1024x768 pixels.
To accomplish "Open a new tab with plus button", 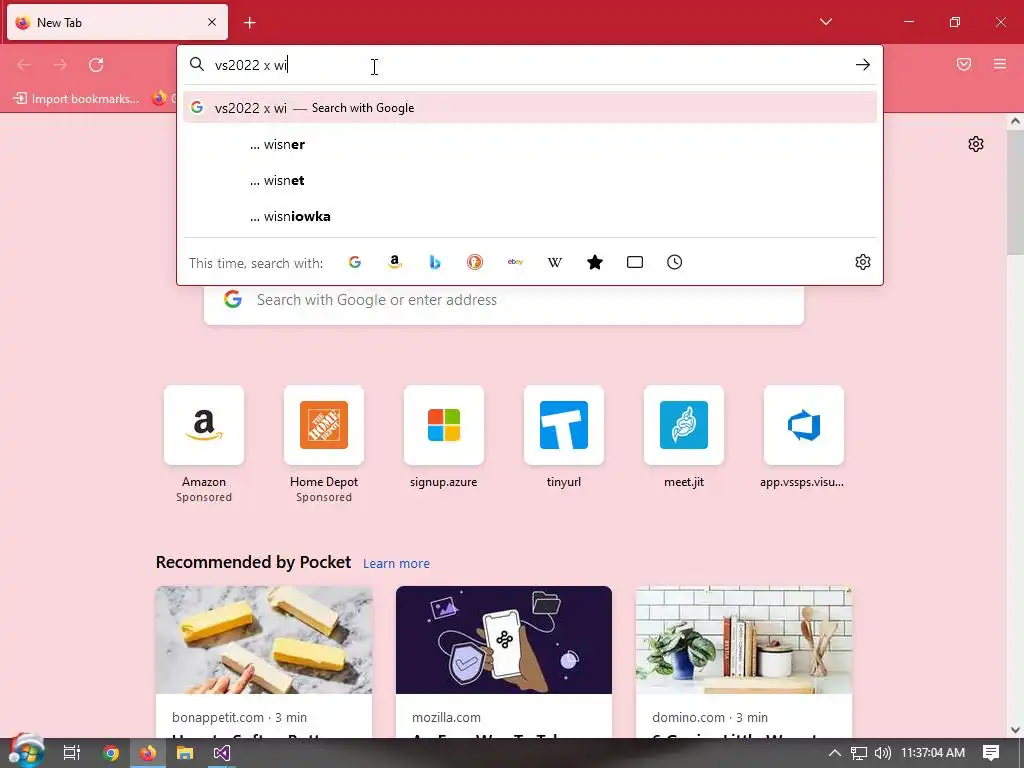I will 249,23.
